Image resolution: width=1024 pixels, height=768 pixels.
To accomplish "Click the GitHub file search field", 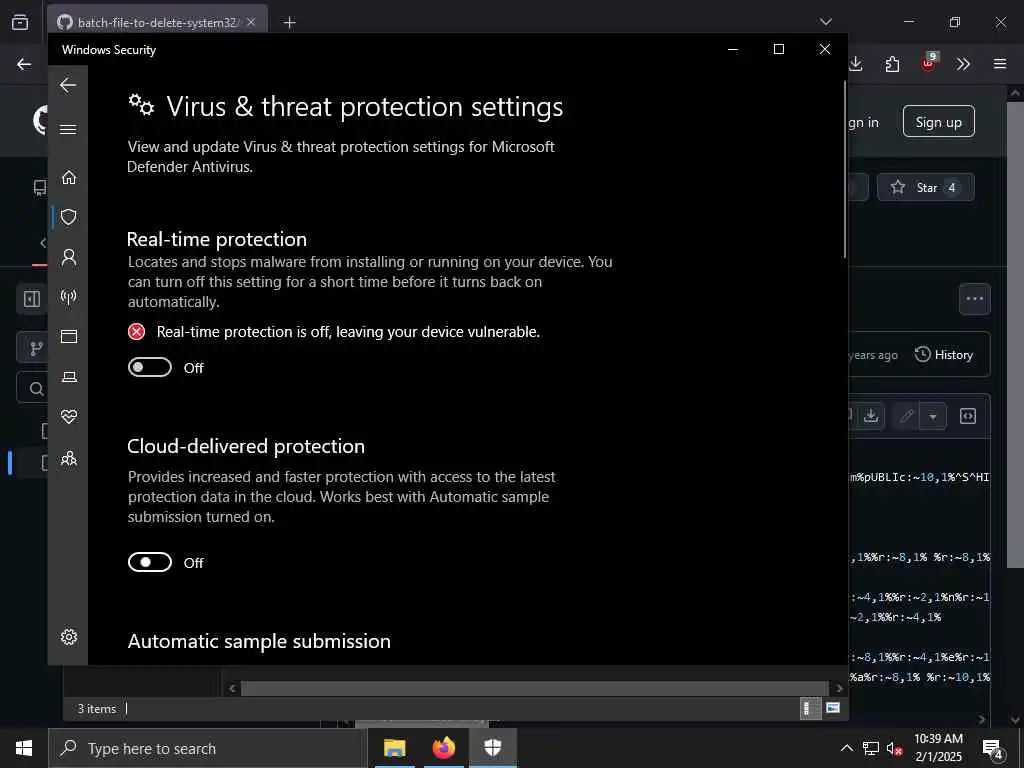I will 33,389.
